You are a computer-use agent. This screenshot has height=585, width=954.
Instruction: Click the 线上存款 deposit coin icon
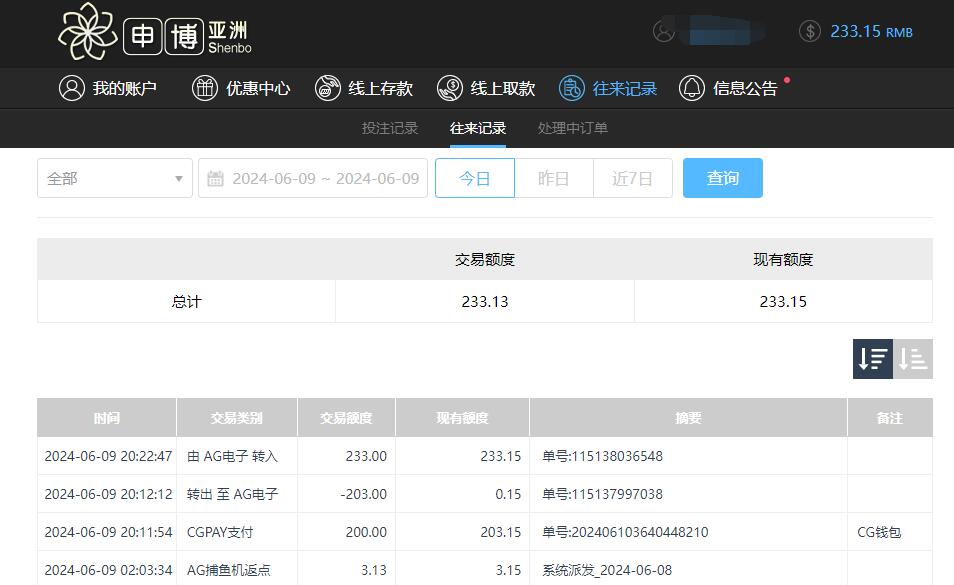click(x=327, y=88)
